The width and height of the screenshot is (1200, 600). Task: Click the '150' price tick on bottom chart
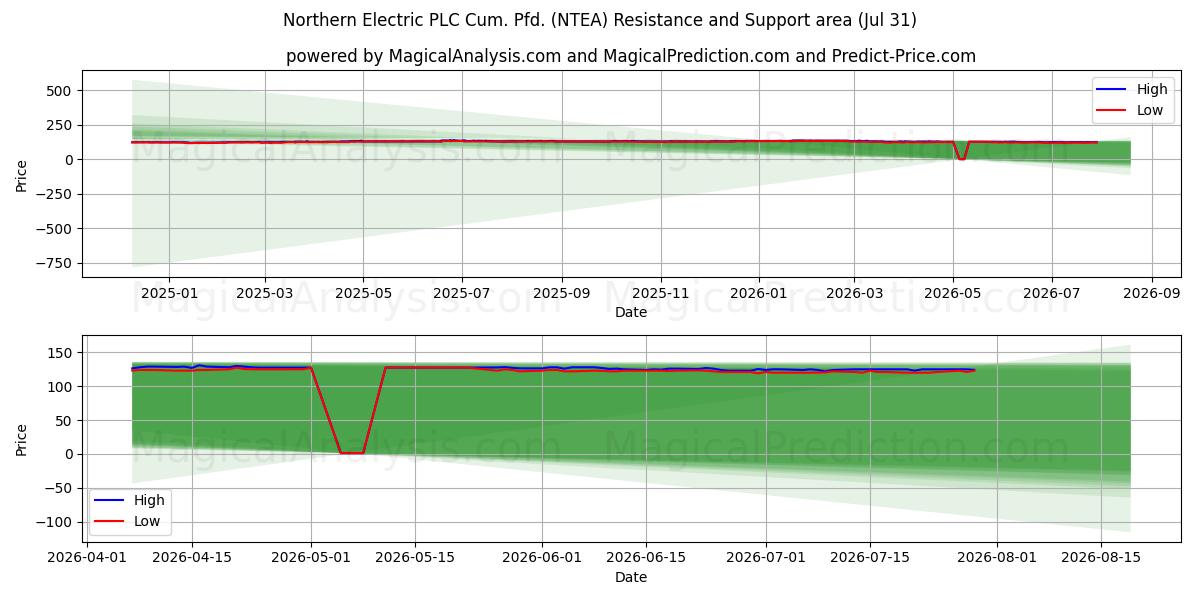tap(61, 353)
